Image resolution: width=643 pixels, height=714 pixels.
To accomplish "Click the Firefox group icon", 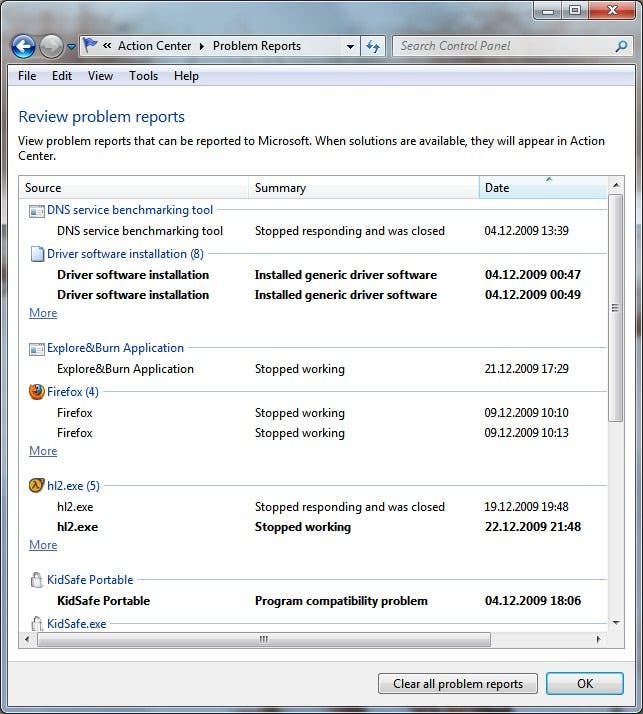I will coord(36,392).
